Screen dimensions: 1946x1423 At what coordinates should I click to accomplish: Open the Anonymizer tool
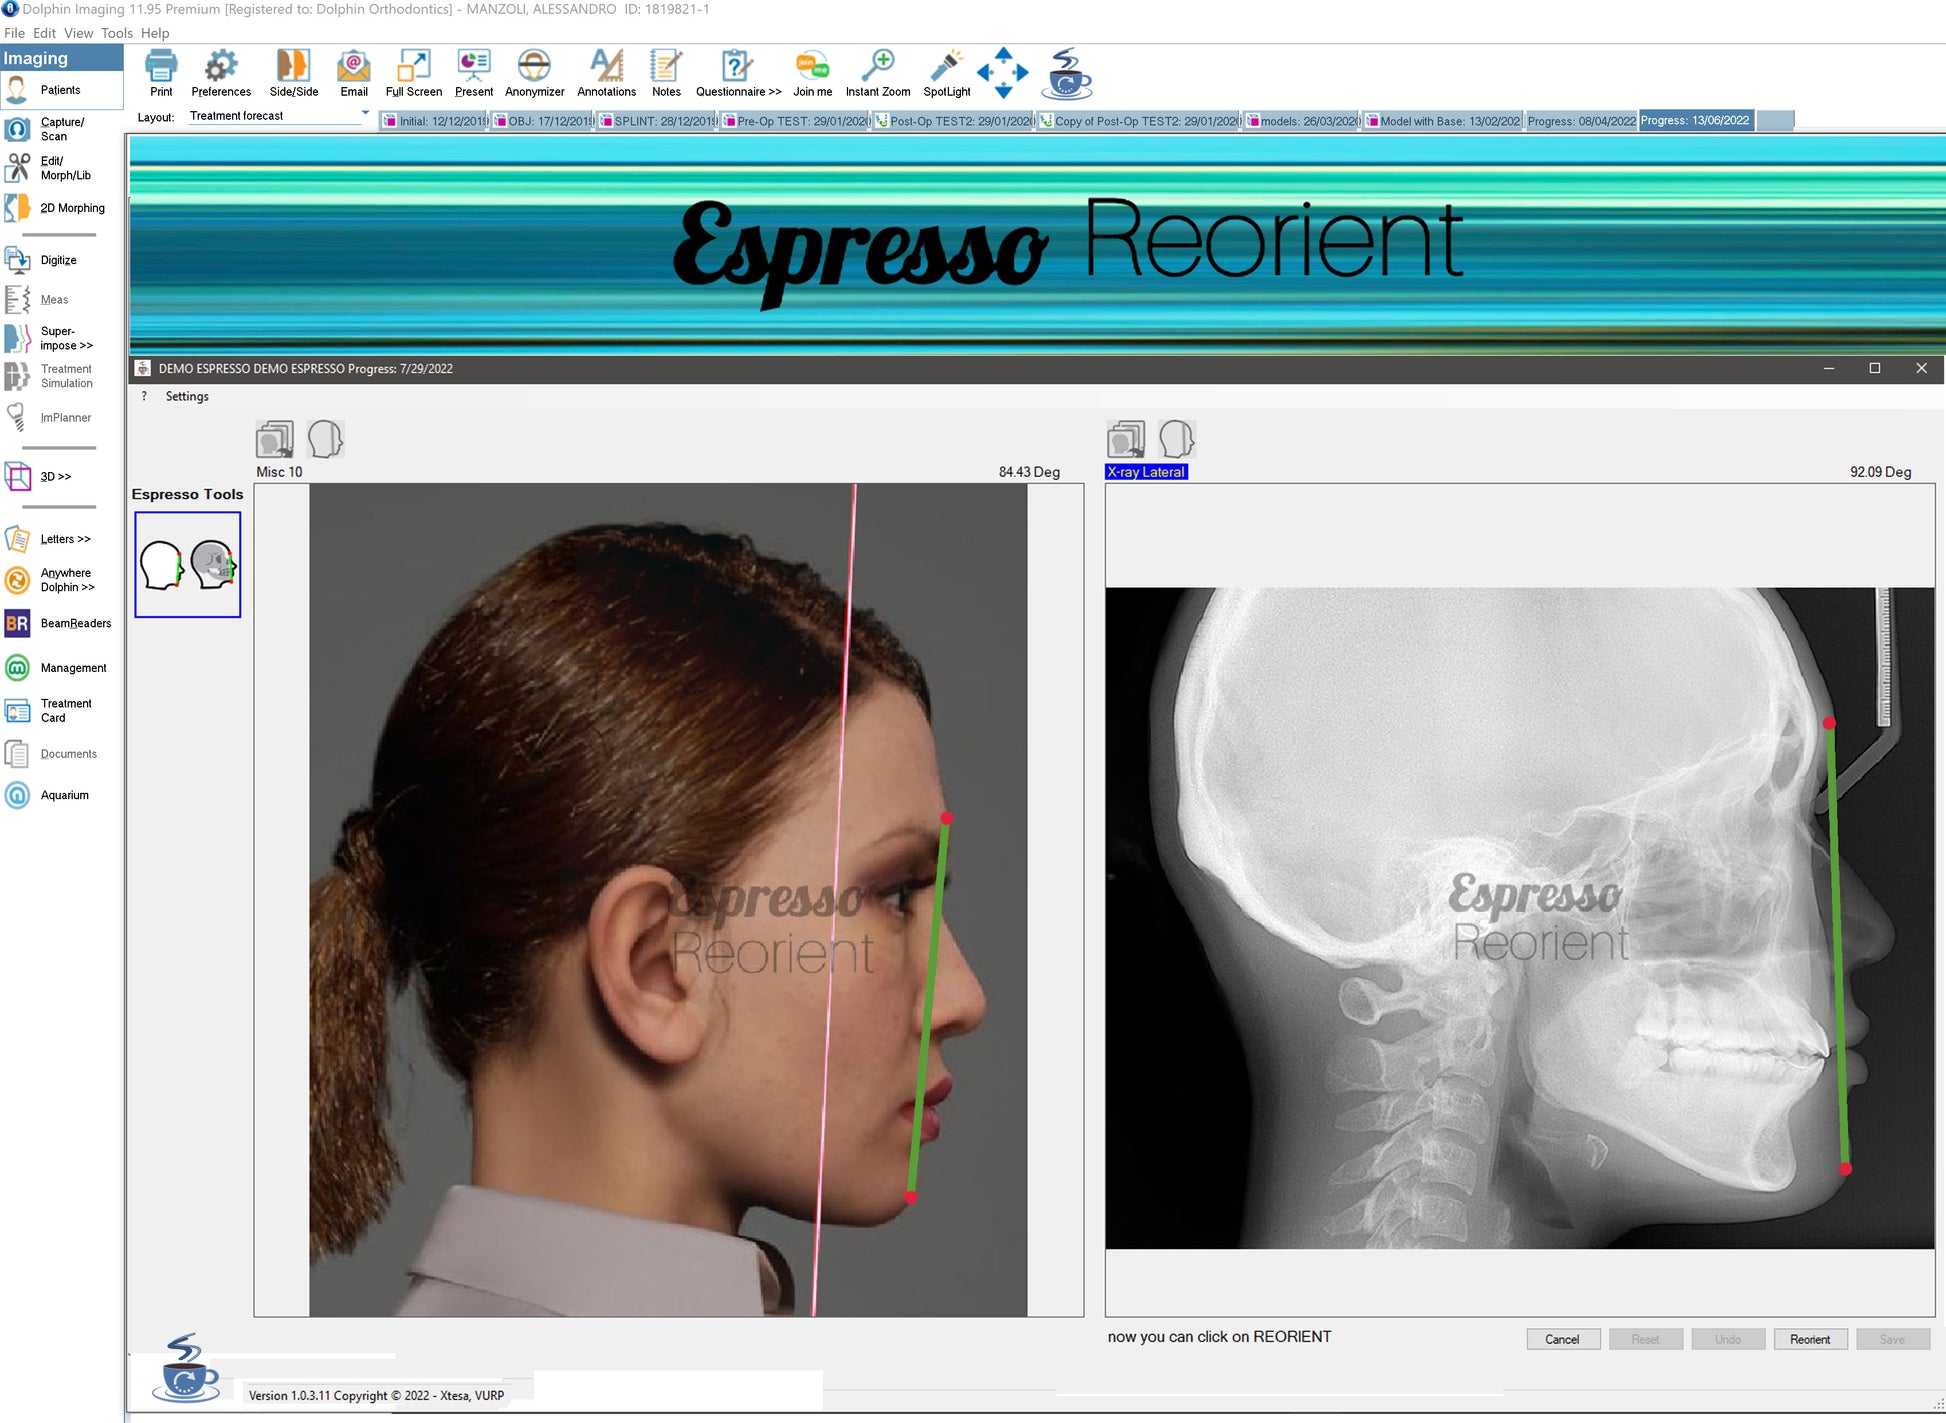pos(534,73)
